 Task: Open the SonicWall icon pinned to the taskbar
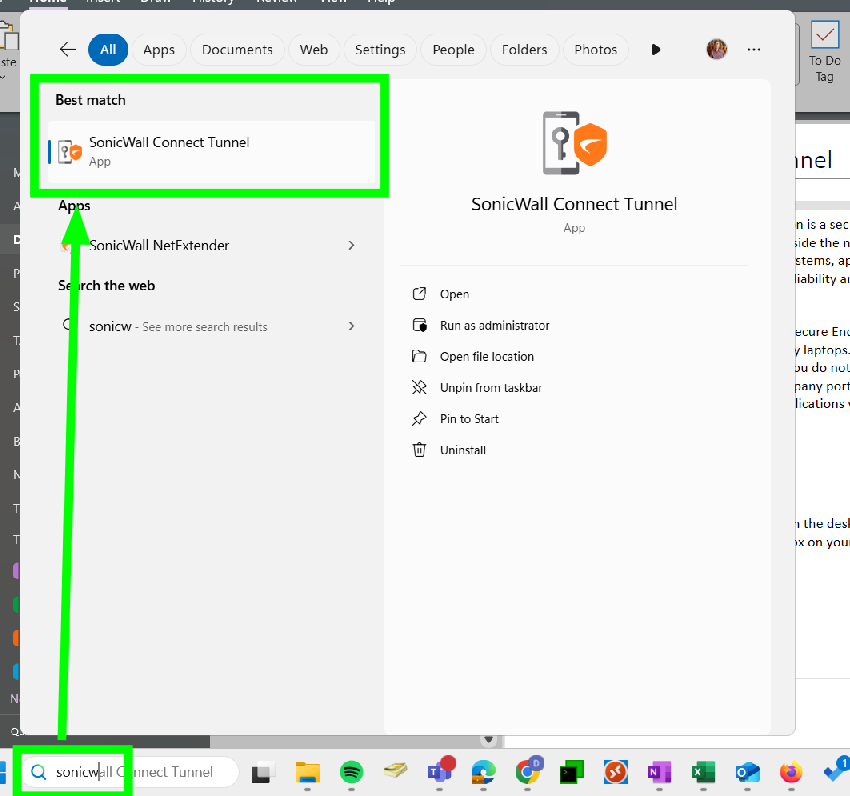click(x=616, y=772)
